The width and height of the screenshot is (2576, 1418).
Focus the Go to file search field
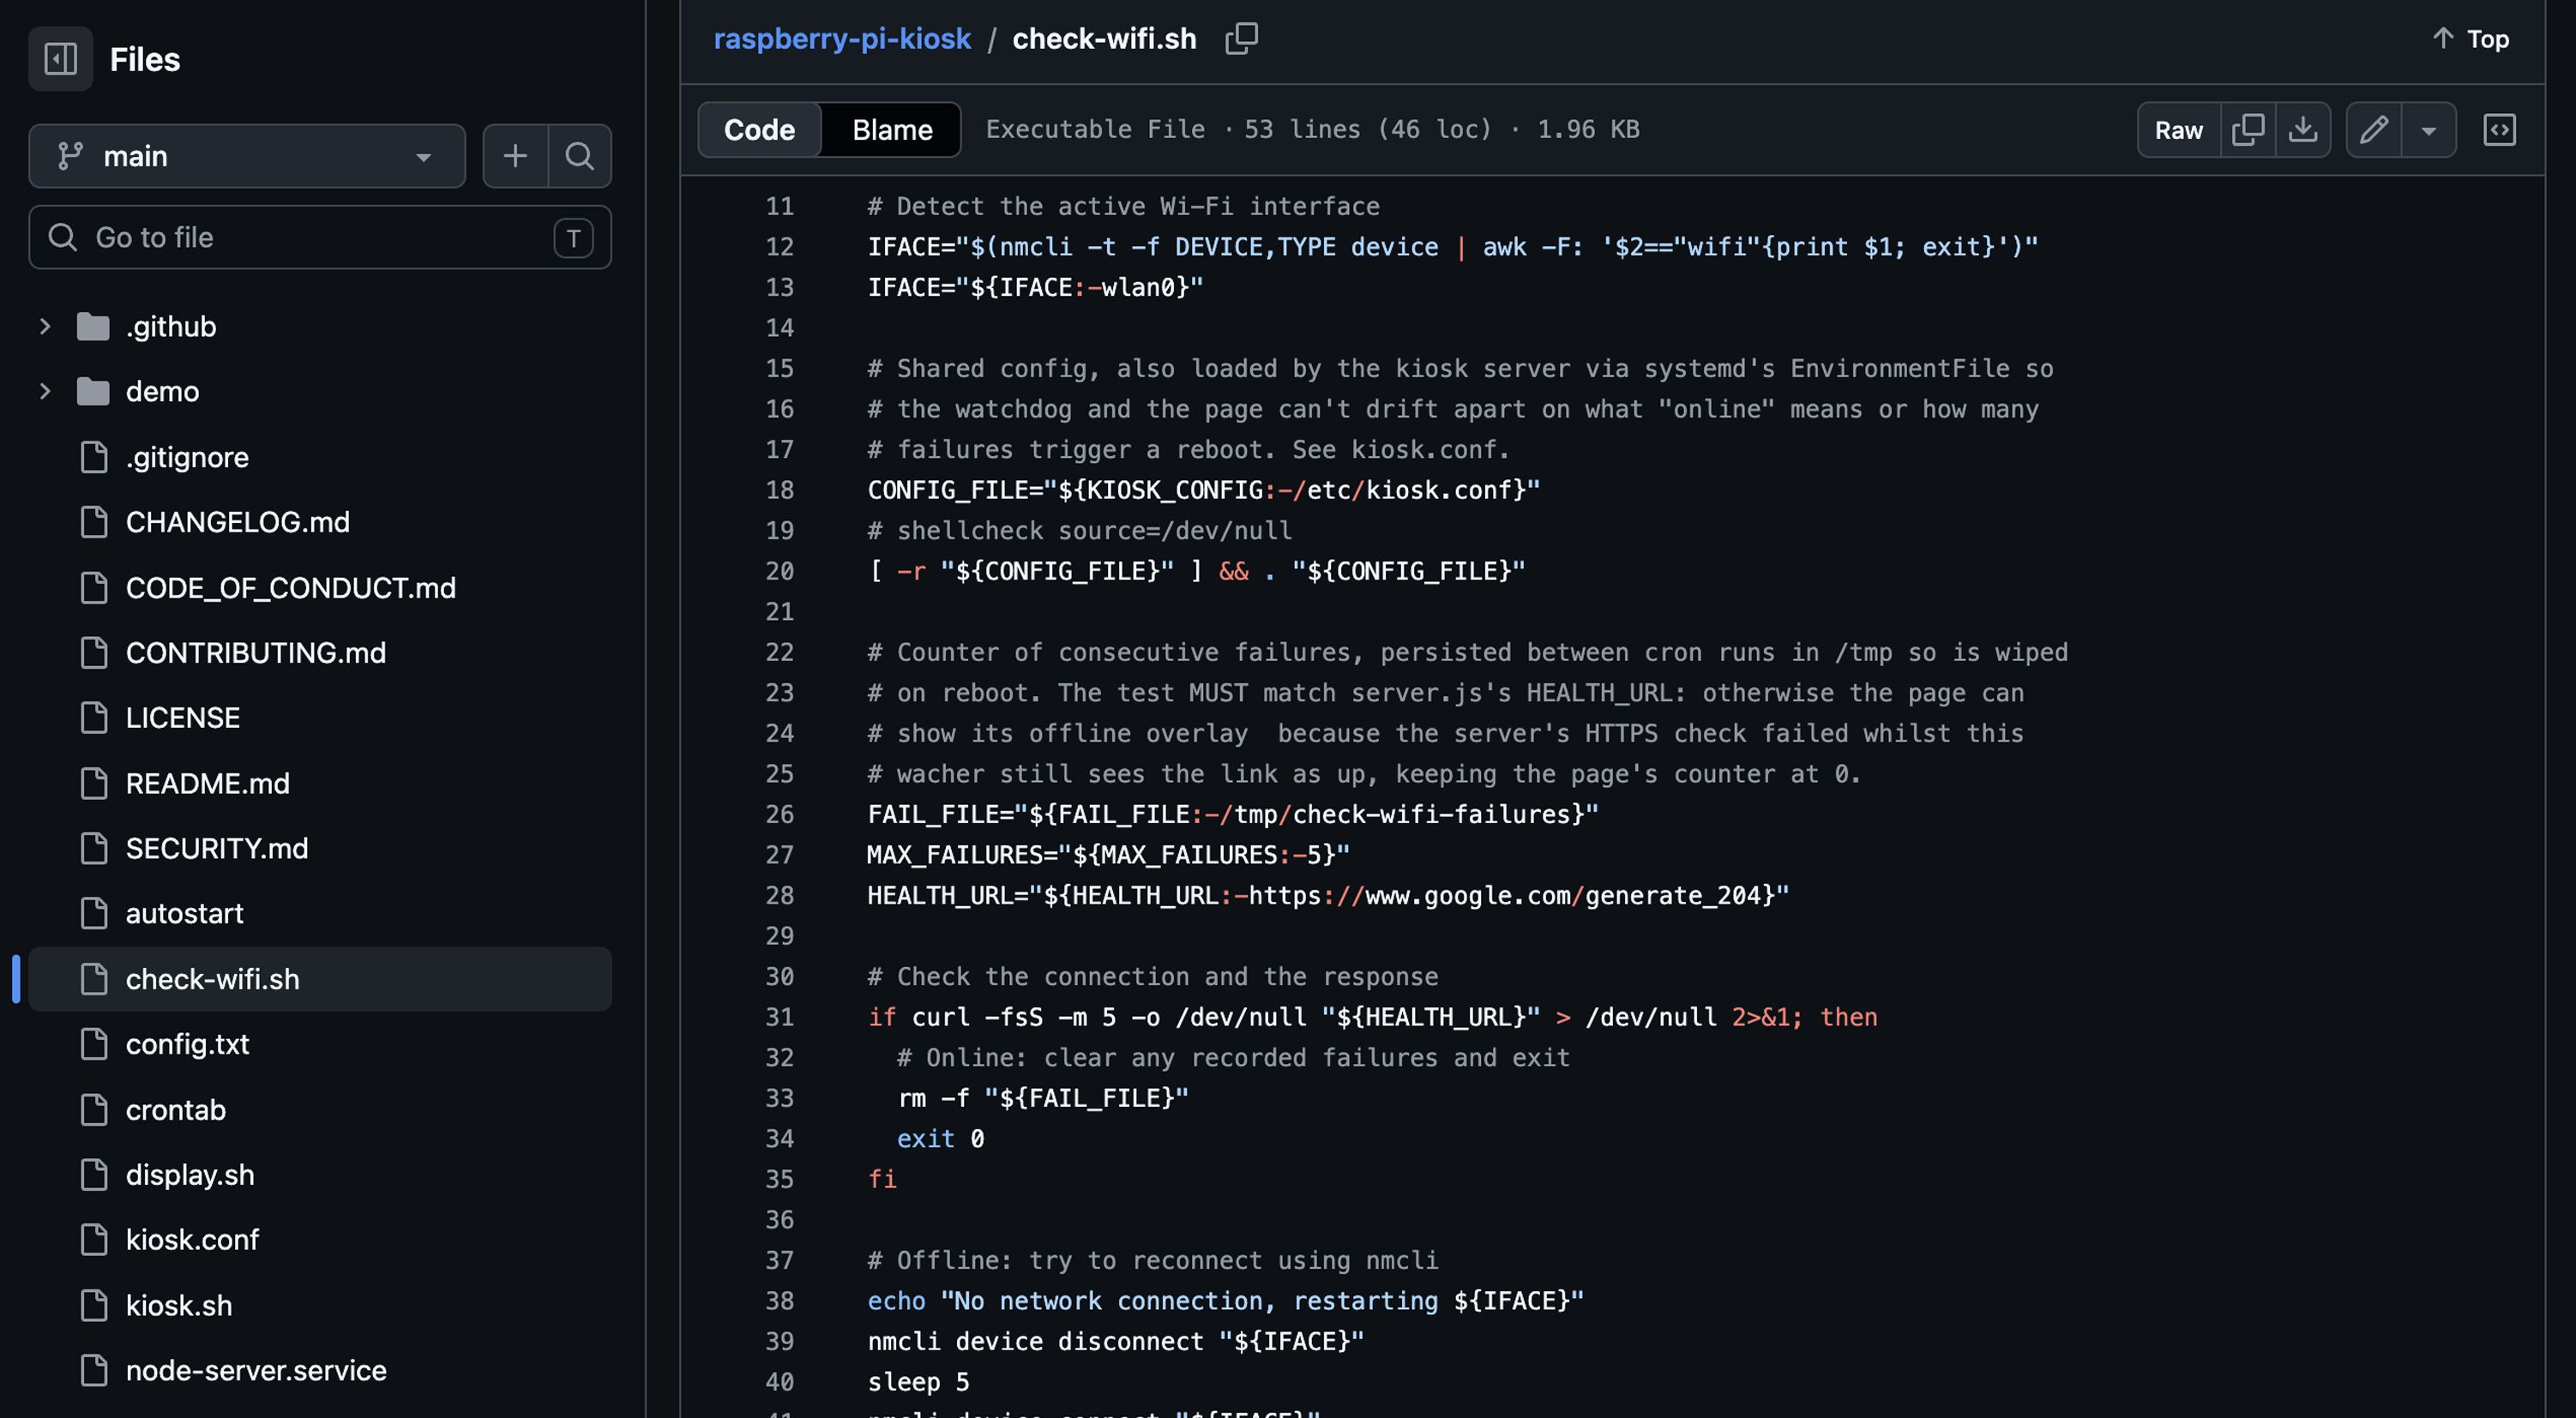[x=320, y=237]
